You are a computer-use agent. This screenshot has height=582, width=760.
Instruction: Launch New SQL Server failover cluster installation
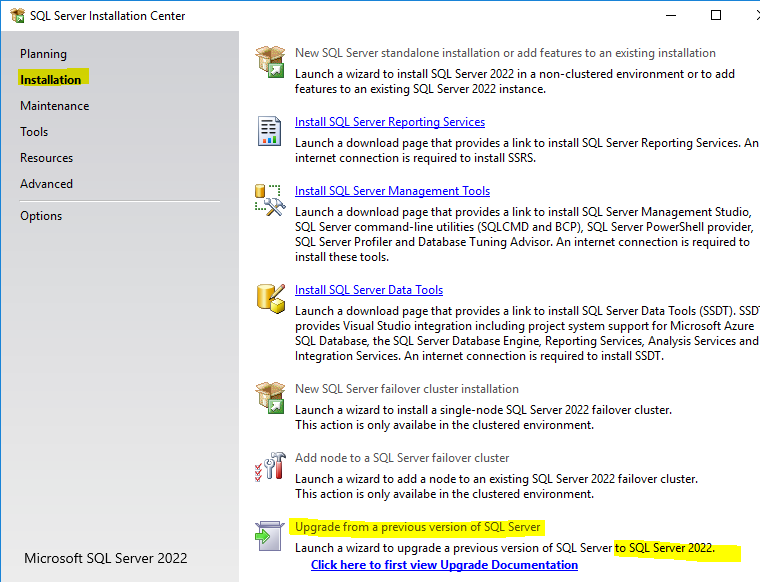(x=407, y=389)
